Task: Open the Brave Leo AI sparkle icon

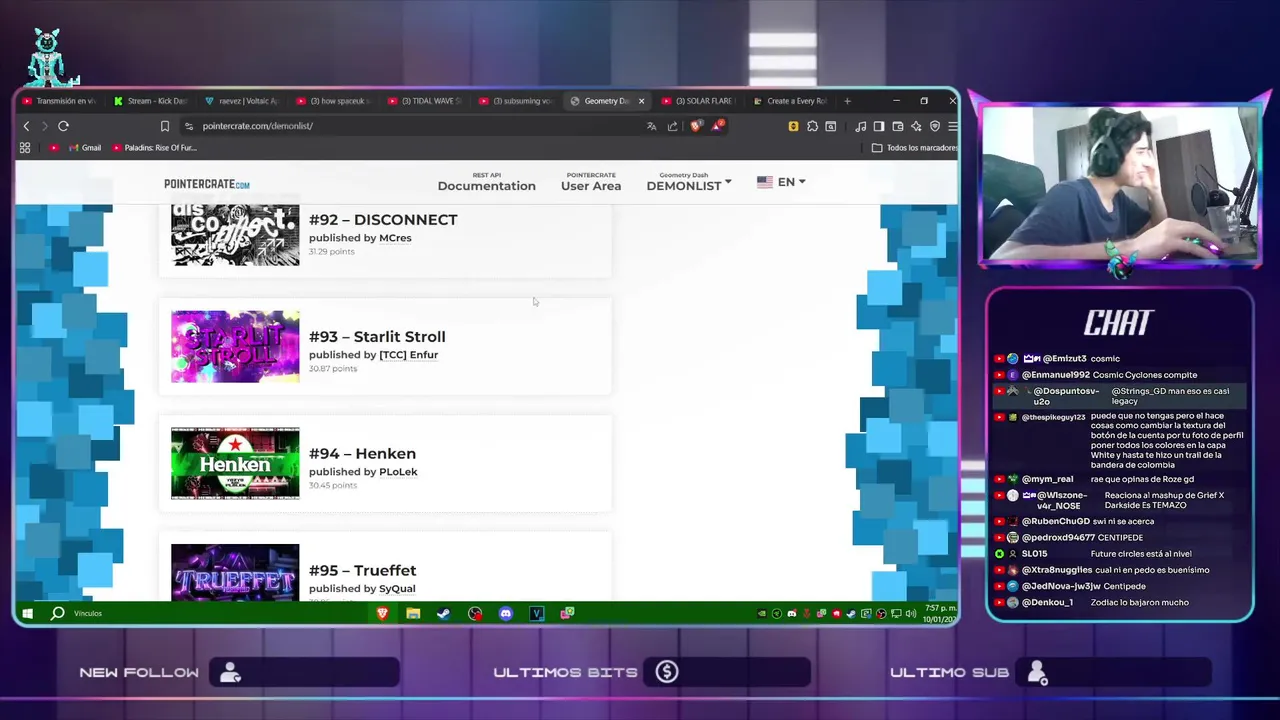Action: [916, 126]
